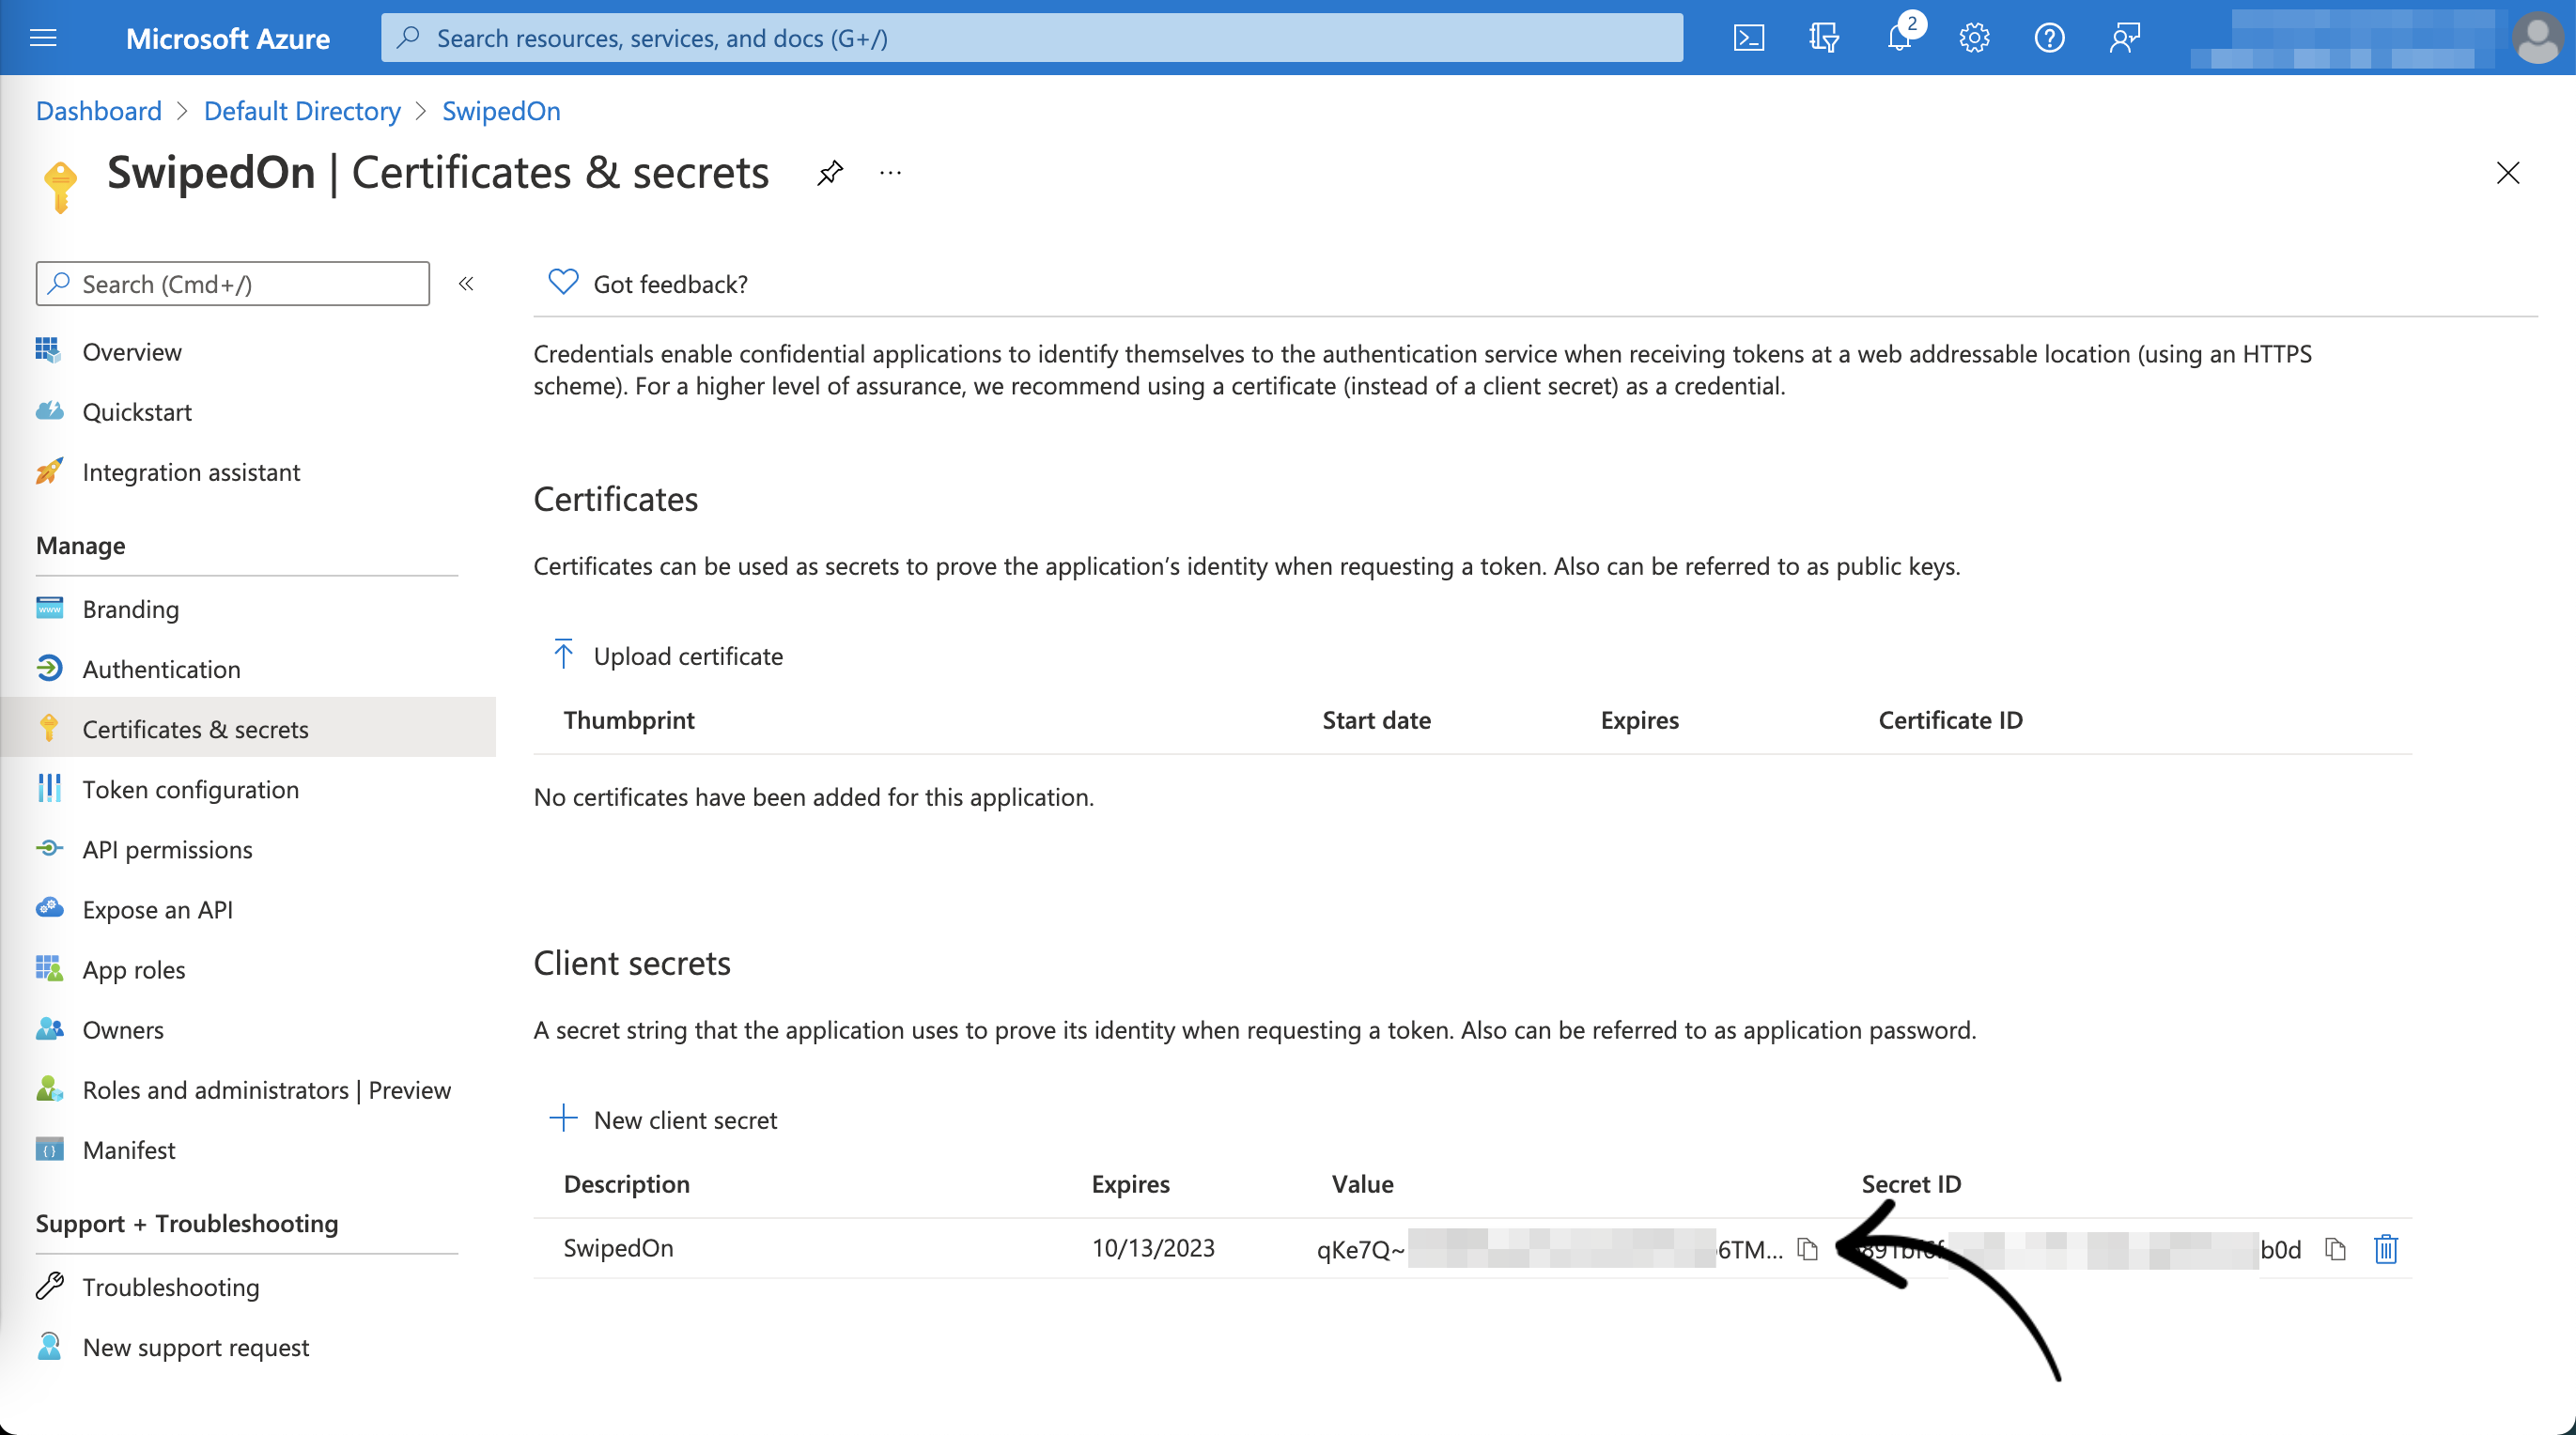Click Upload certificate label
The width and height of the screenshot is (2576, 1435).
pyautogui.click(x=688, y=656)
